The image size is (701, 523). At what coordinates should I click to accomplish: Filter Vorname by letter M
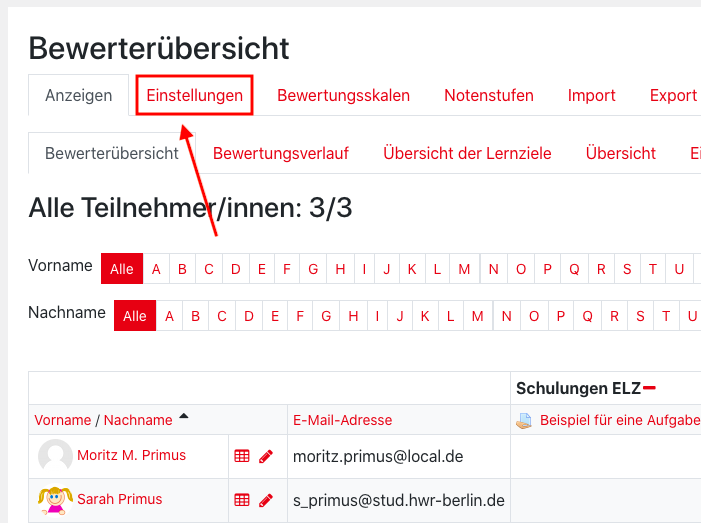464,269
